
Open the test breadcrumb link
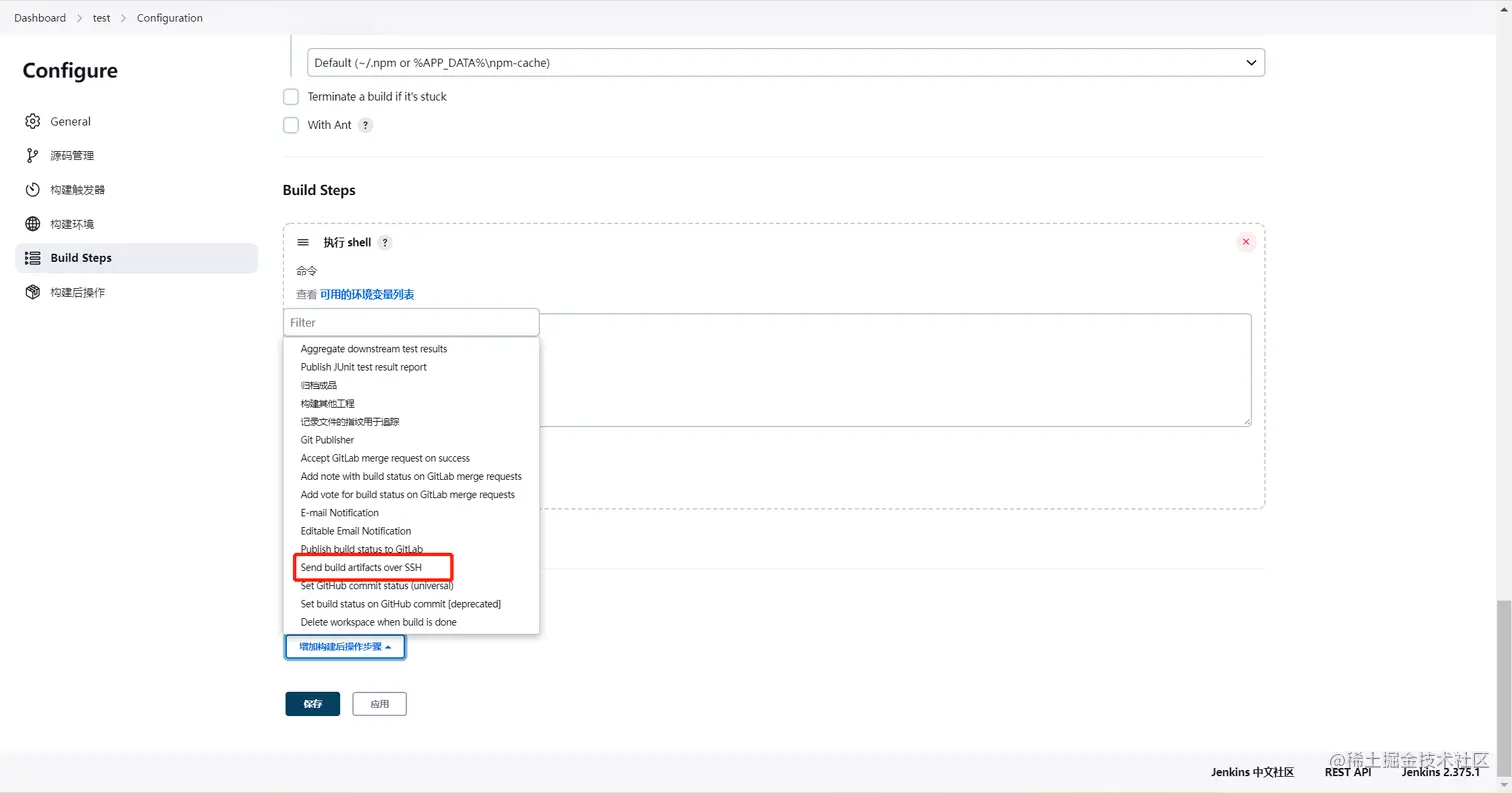click(x=102, y=18)
